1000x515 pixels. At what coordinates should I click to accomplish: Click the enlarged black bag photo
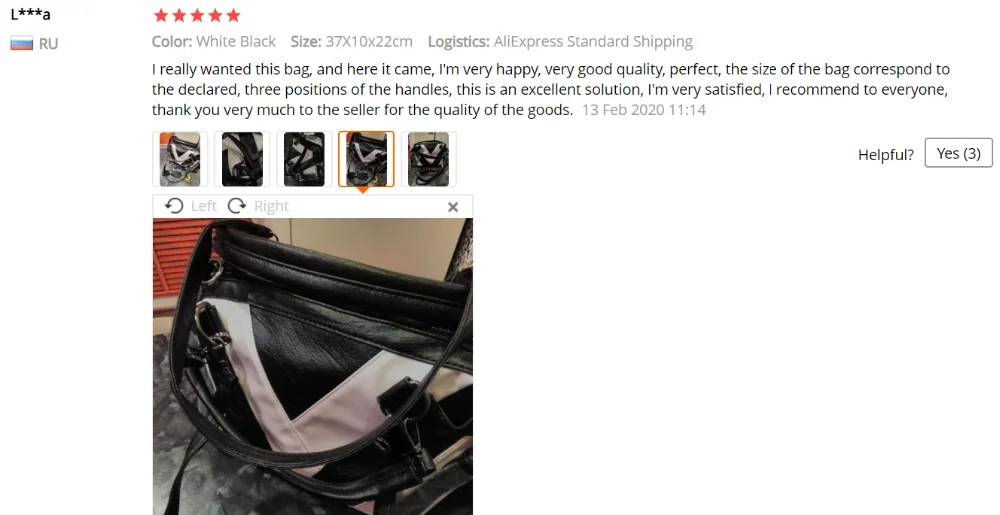pyautogui.click(x=312, y=366)
